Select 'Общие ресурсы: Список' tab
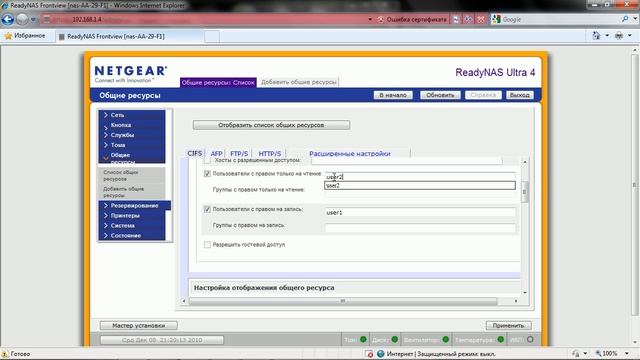640x360 pixels. click(218, 82)
